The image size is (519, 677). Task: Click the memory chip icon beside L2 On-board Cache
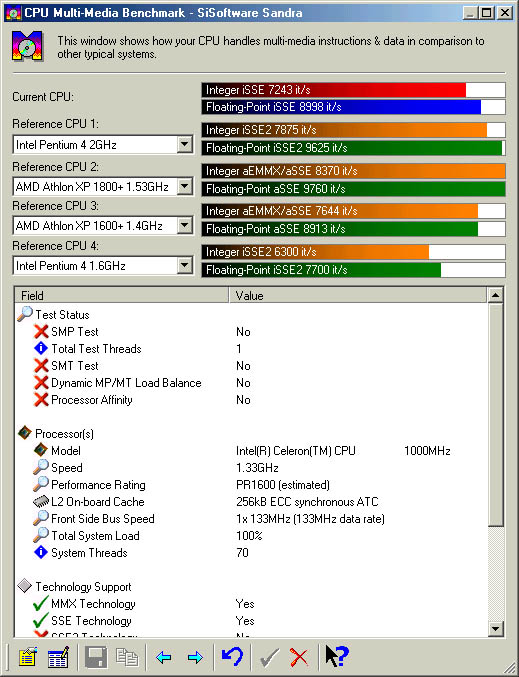click(x=41, y=502)
